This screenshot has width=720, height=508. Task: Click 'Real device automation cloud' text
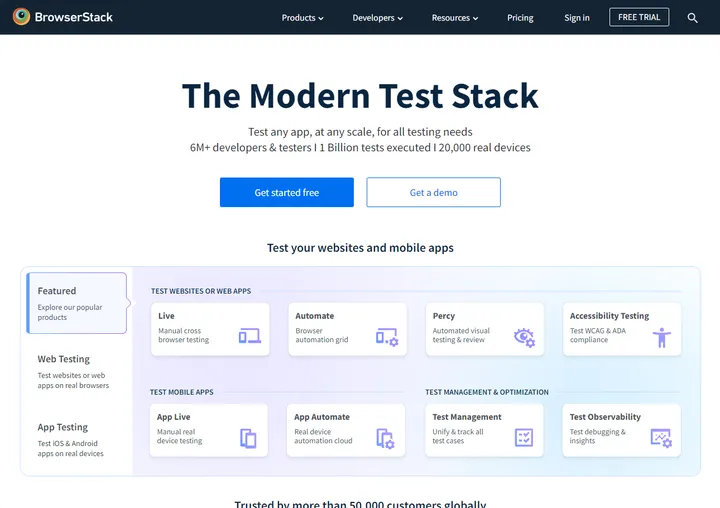click(323, 436)
